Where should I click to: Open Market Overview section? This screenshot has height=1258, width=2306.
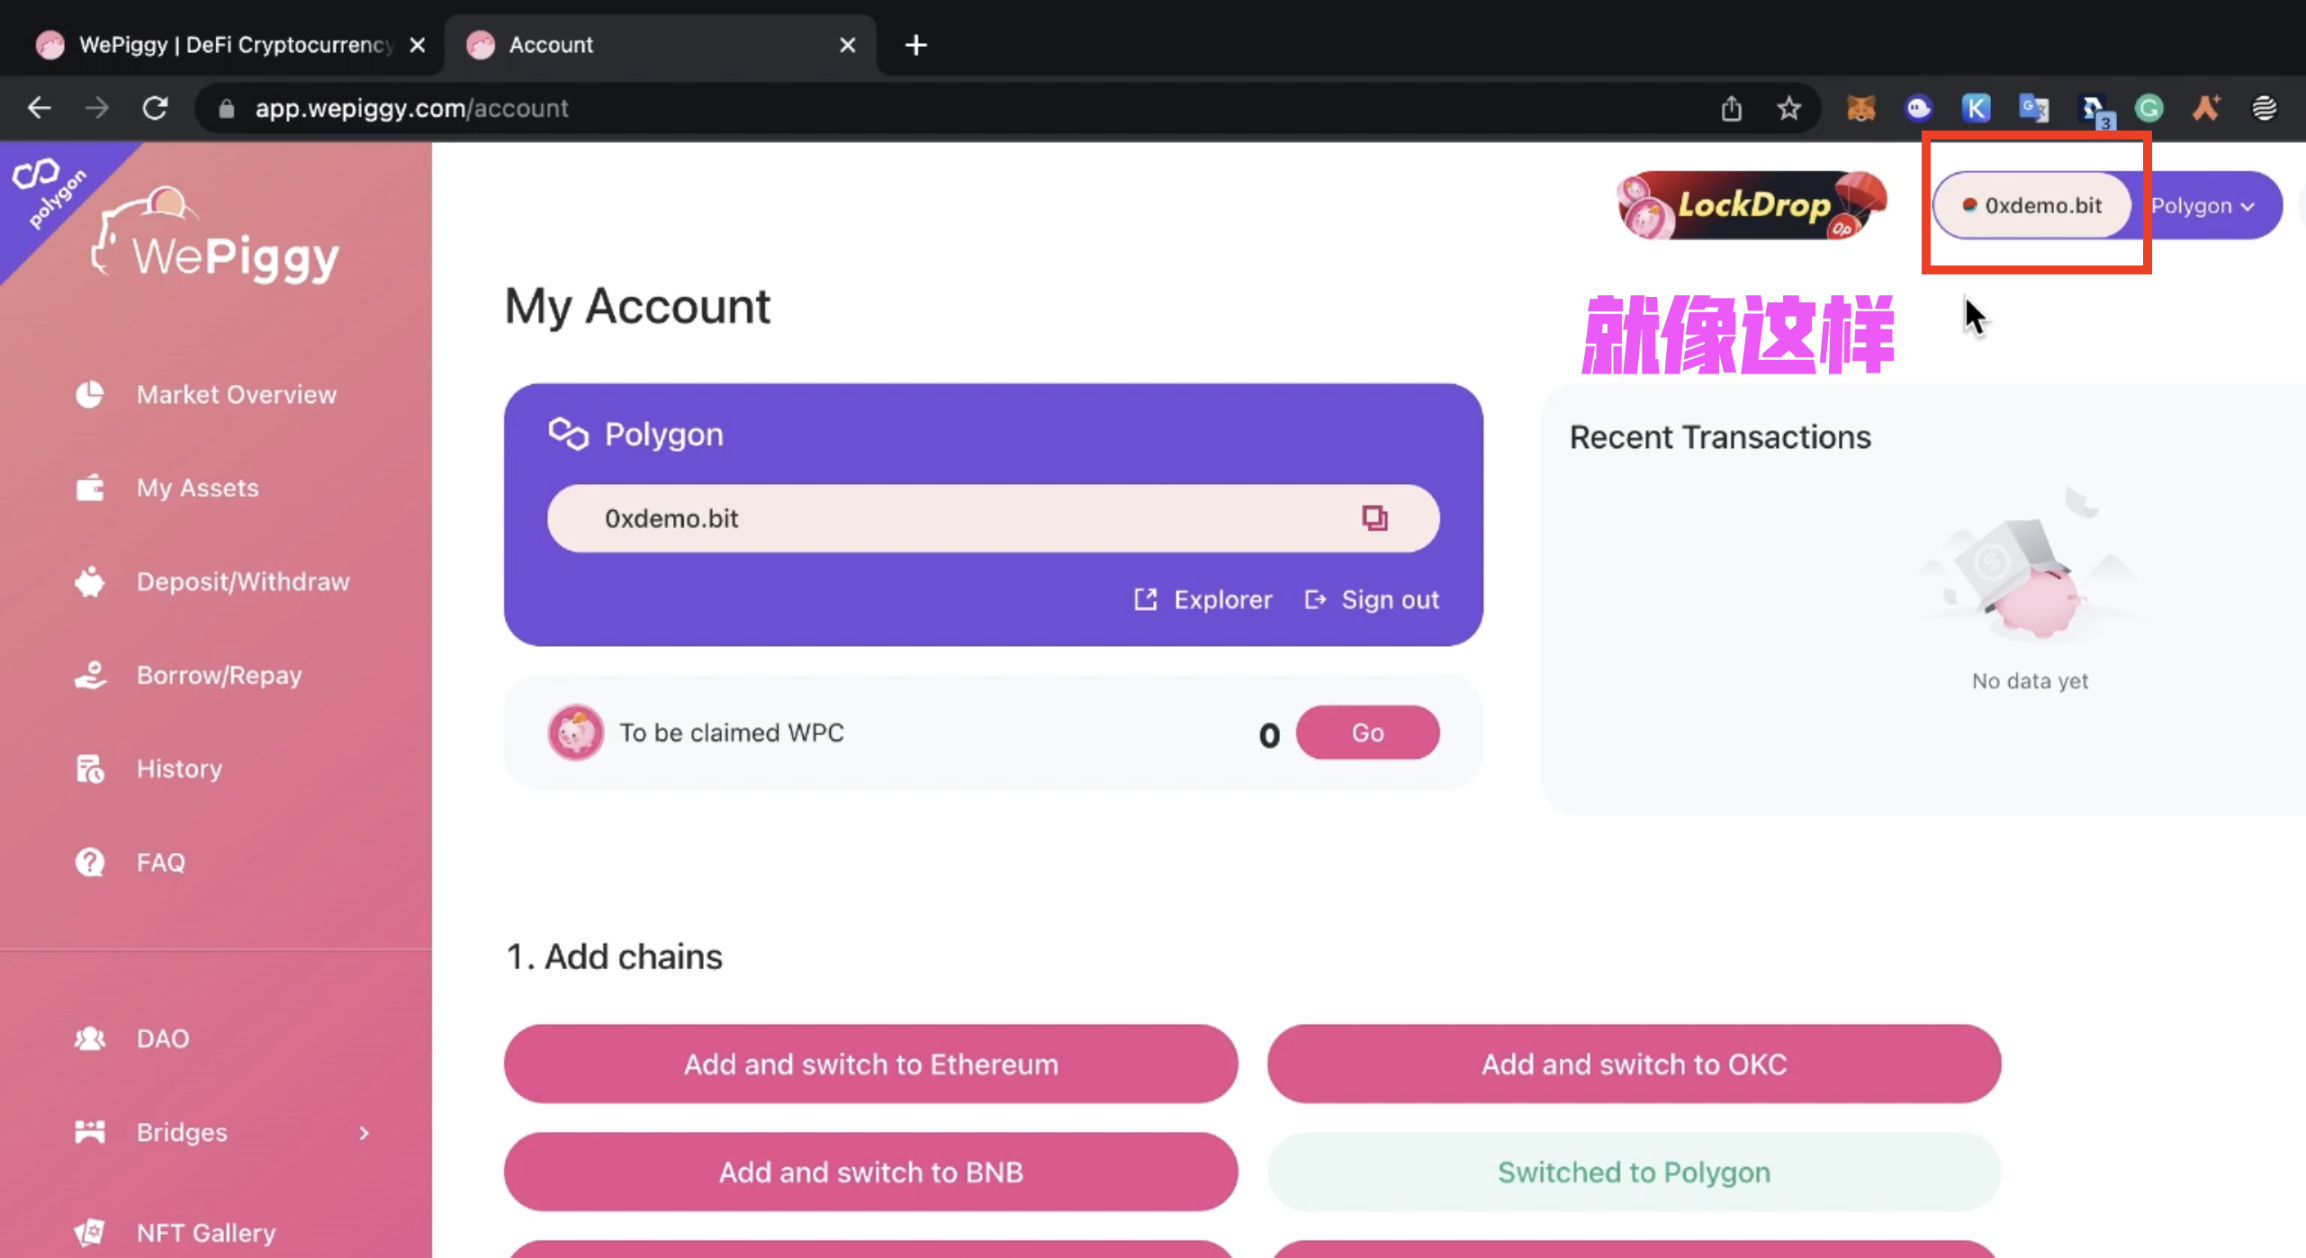tap(235, 394)
